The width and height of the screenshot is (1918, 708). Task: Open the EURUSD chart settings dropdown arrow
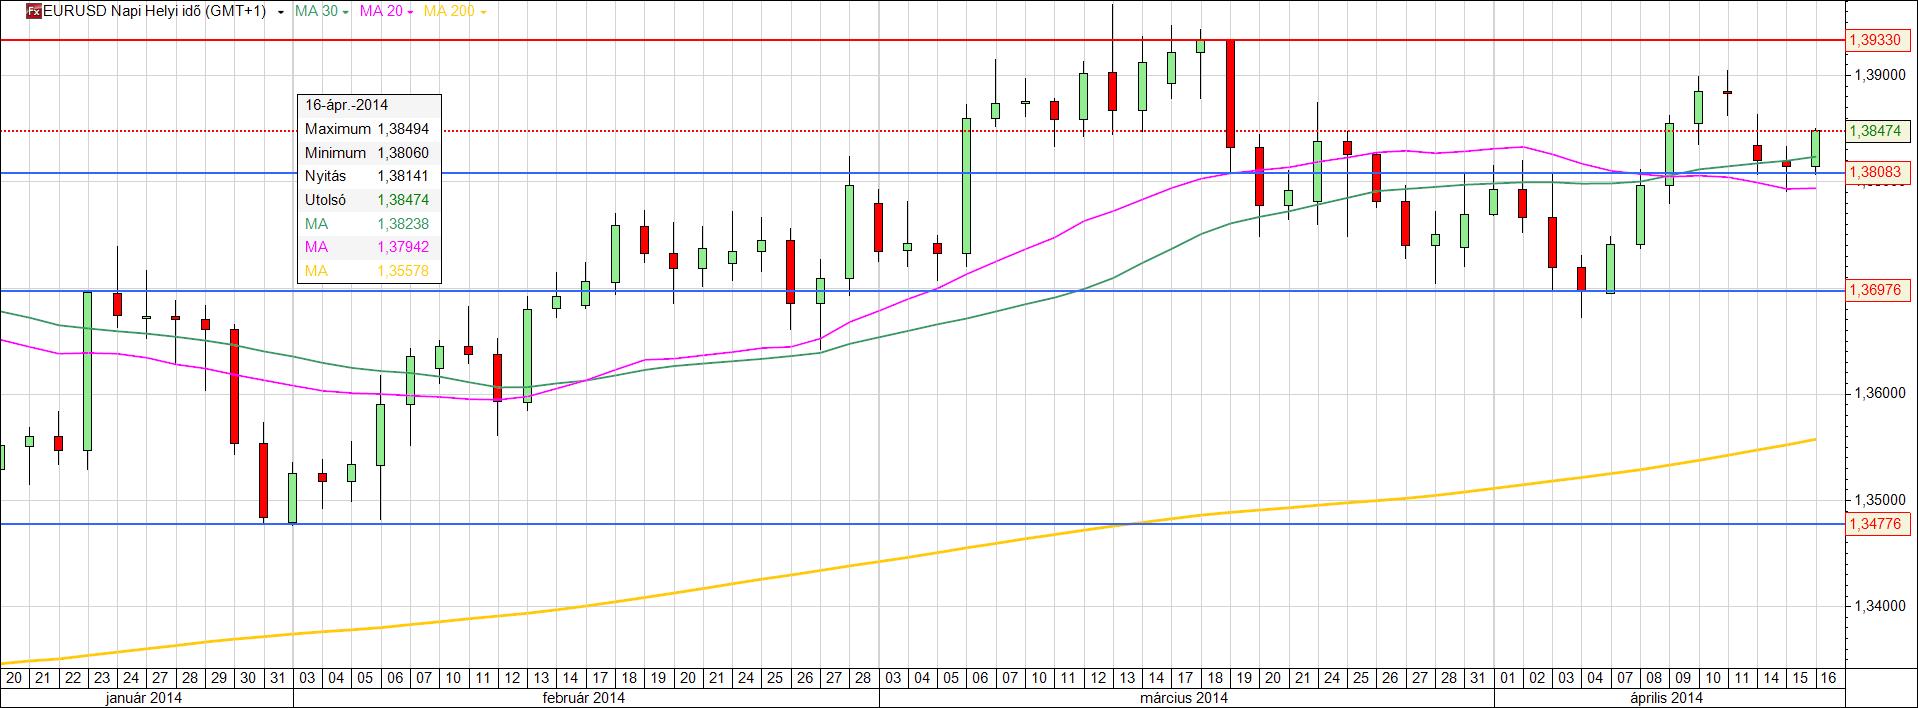pos(279,13)
